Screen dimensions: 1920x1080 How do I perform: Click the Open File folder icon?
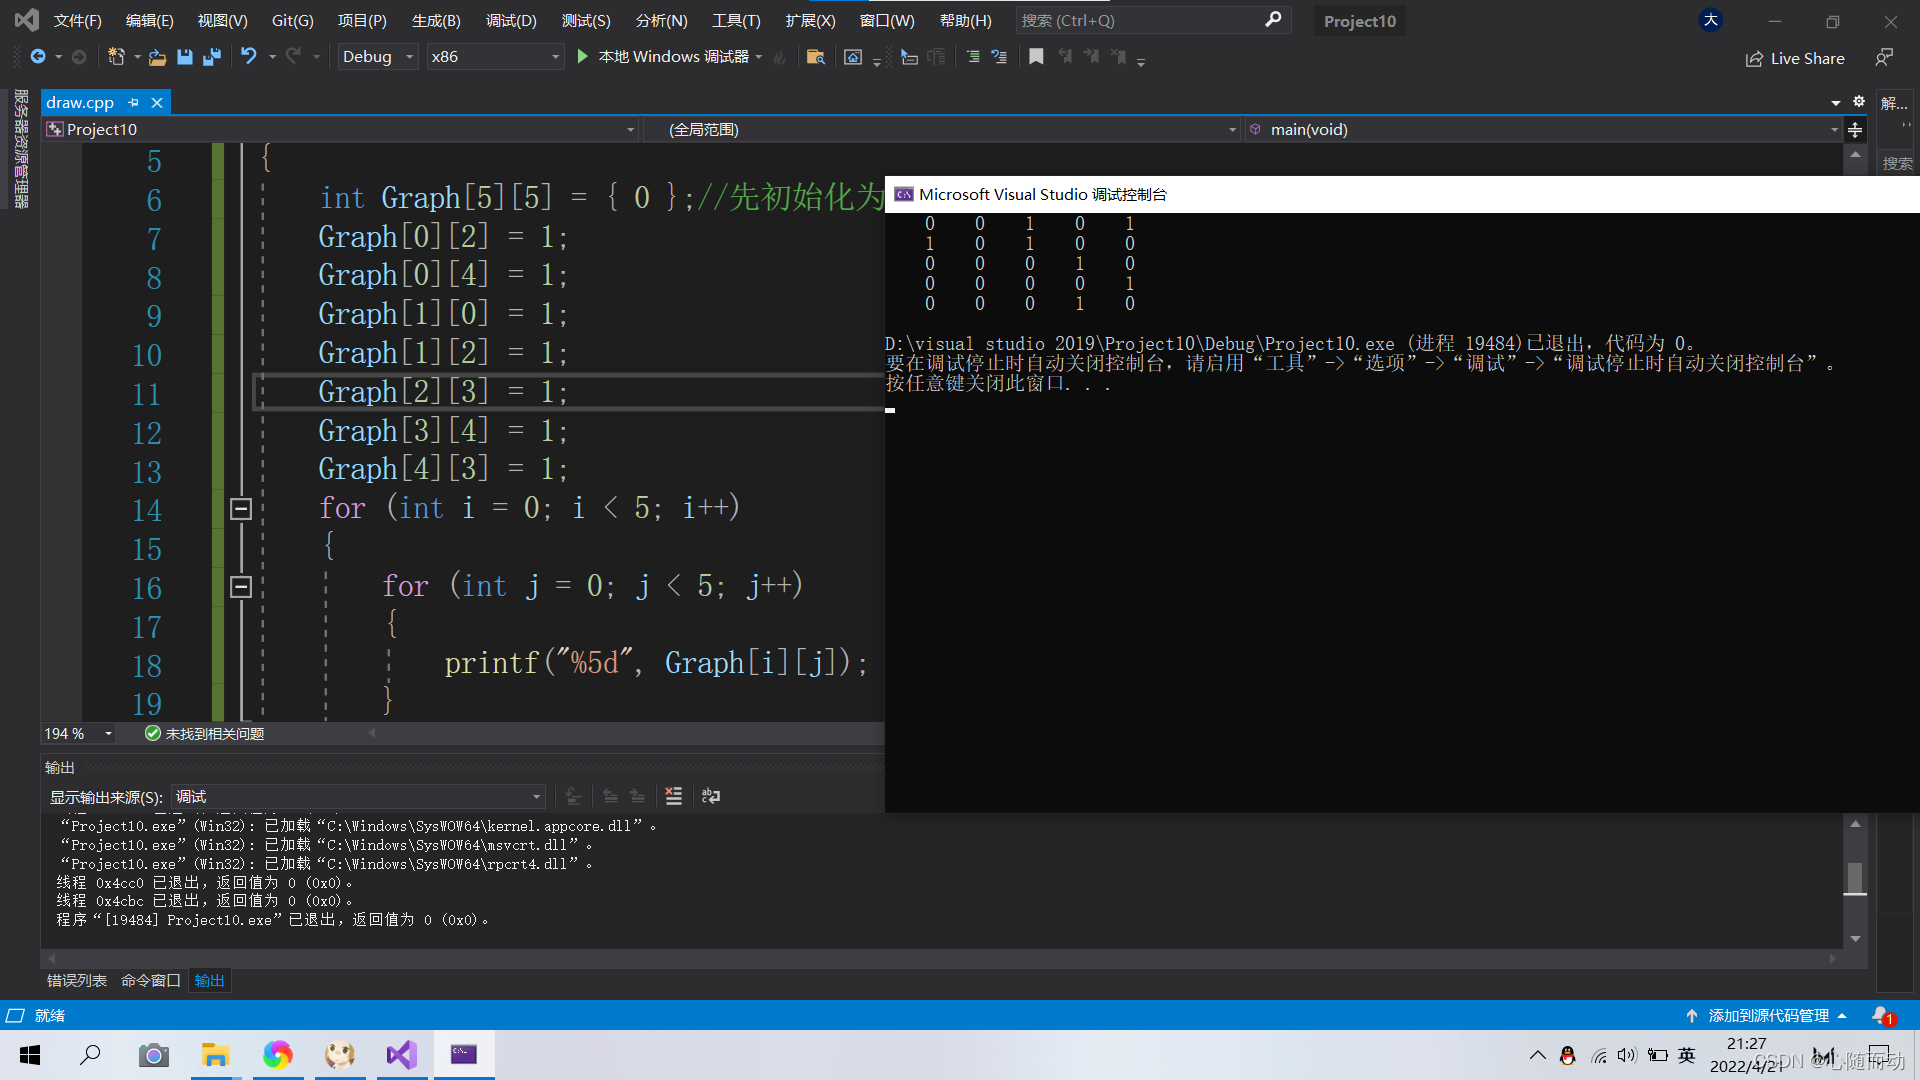[157, 57]
